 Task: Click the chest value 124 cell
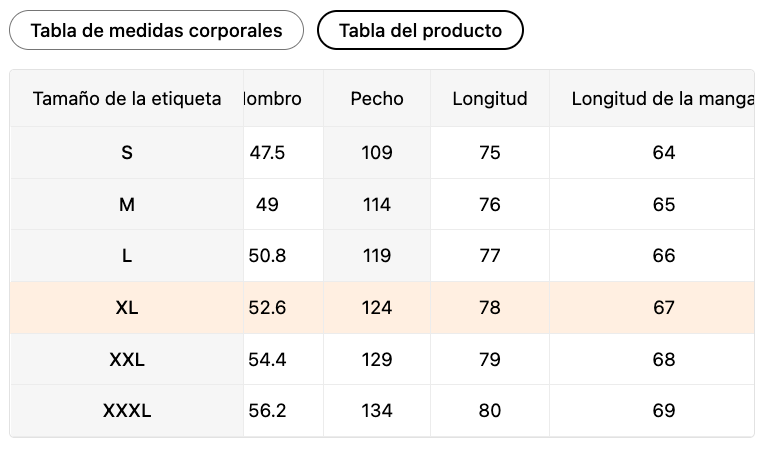coord(377,308)
